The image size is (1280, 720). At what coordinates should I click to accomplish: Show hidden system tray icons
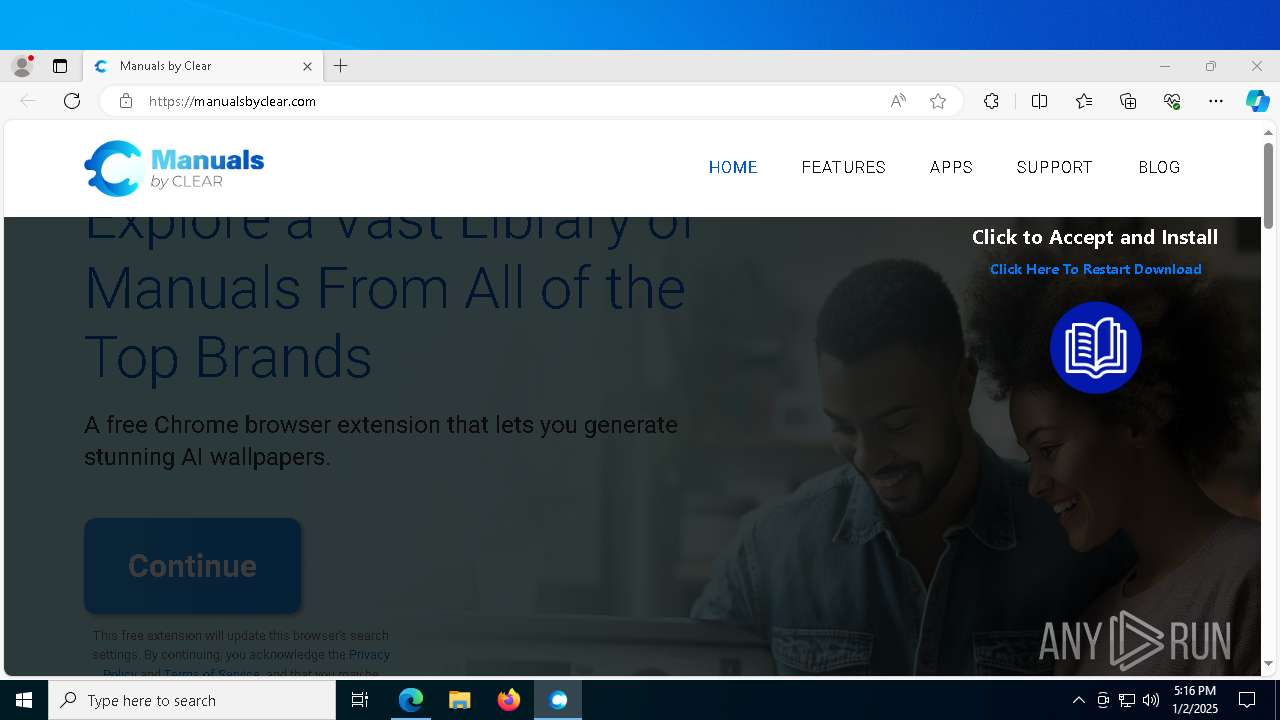tap(1078, 700)
